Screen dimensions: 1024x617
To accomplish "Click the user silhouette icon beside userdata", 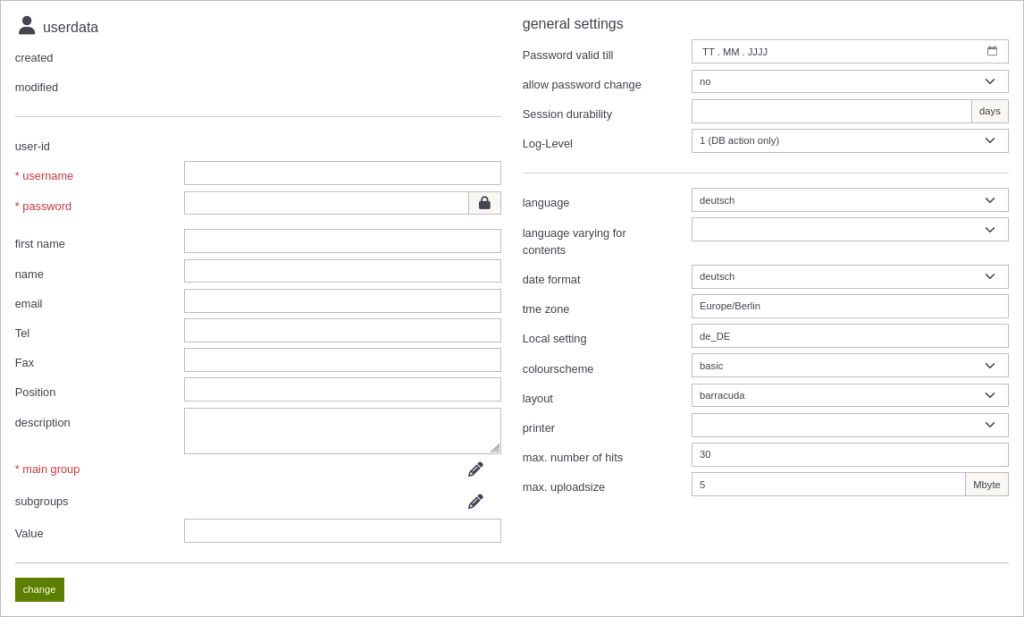I will pyautogui.click(x=27, y=25).
